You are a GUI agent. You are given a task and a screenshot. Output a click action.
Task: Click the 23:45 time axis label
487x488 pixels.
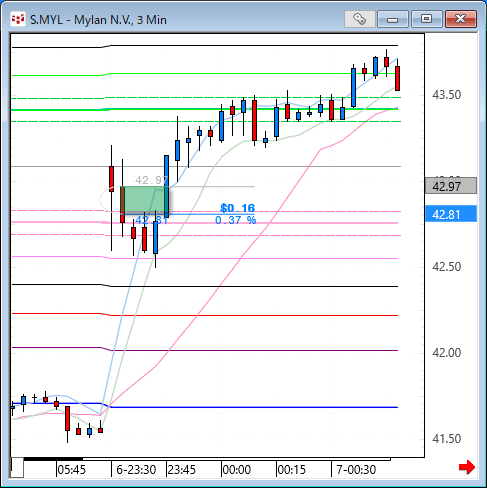[x=182, y=470]
